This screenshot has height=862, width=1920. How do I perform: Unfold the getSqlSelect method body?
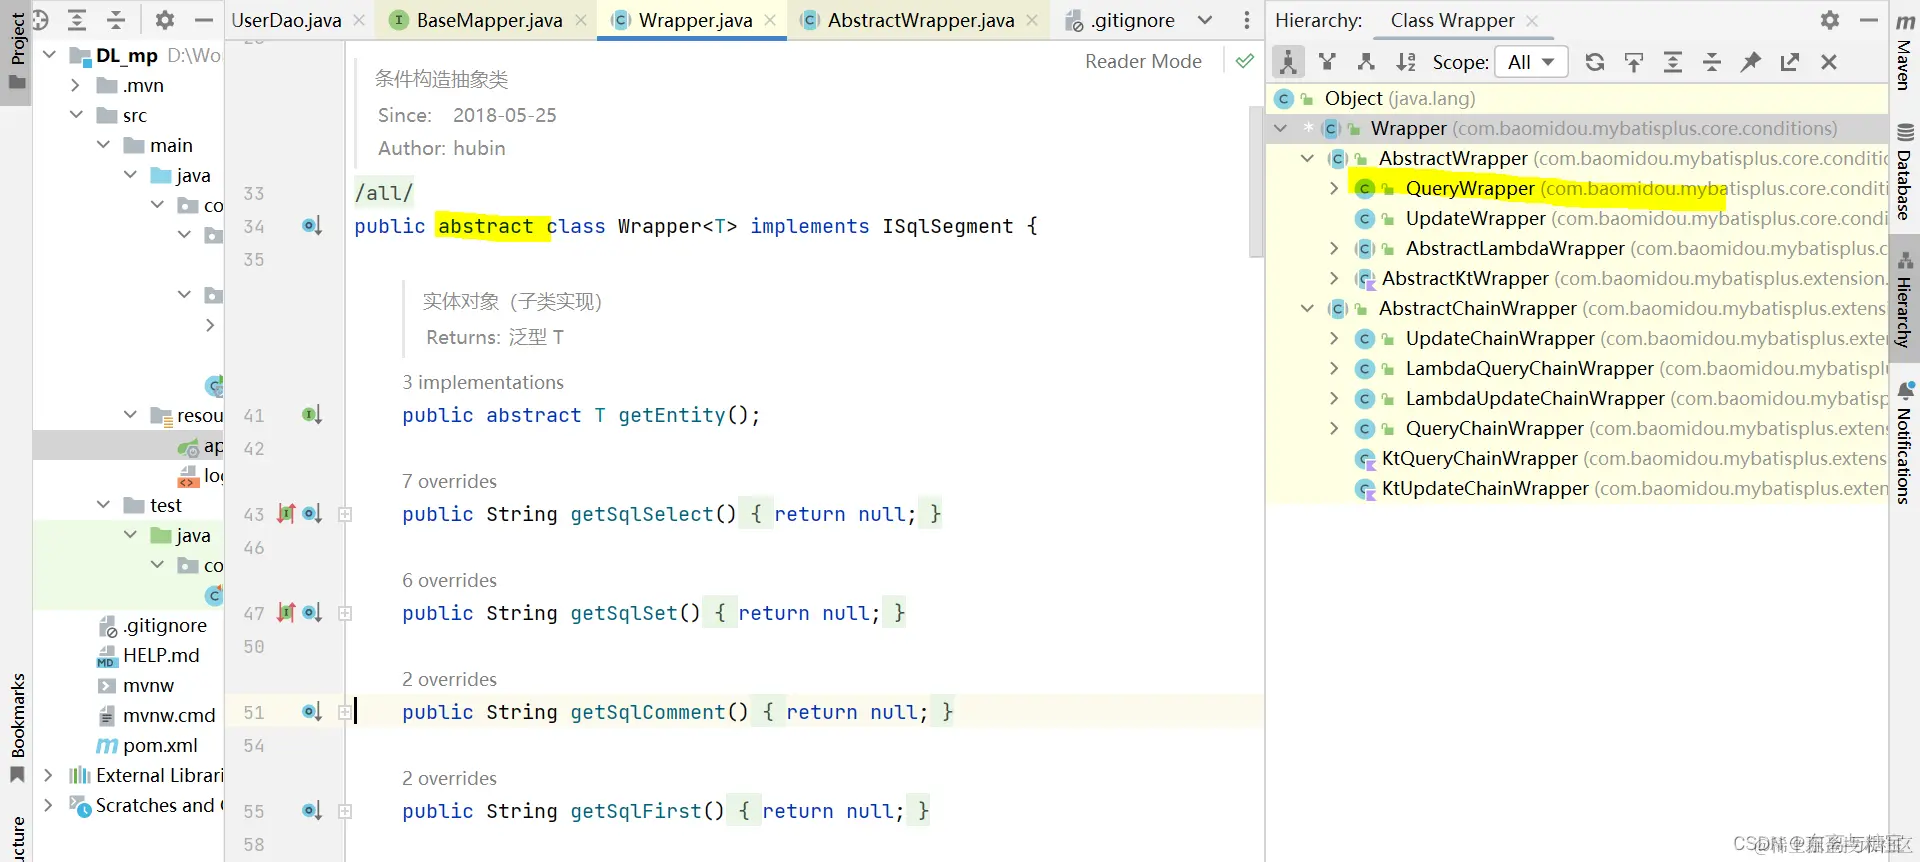[x=345, y=515]
